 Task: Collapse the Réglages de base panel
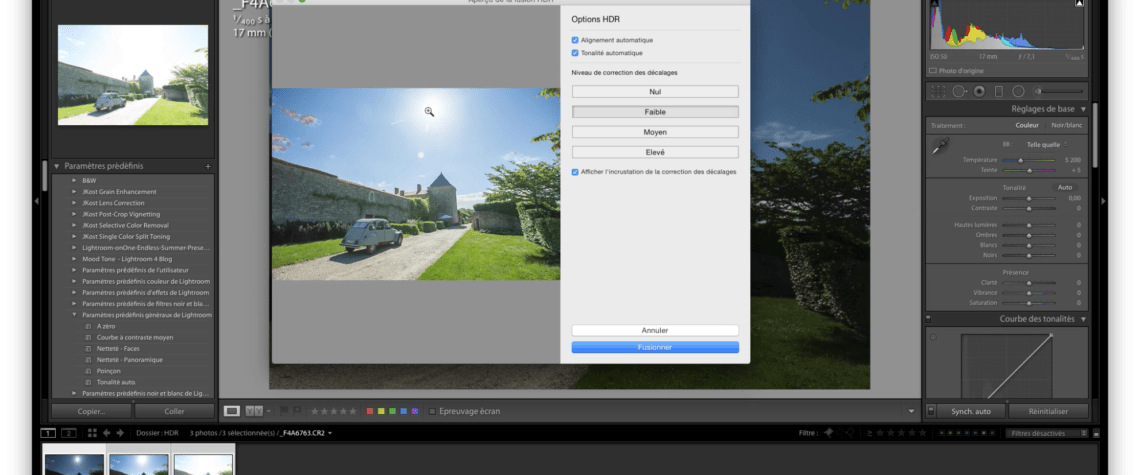pyautogui.click(x=1083, y=109)
